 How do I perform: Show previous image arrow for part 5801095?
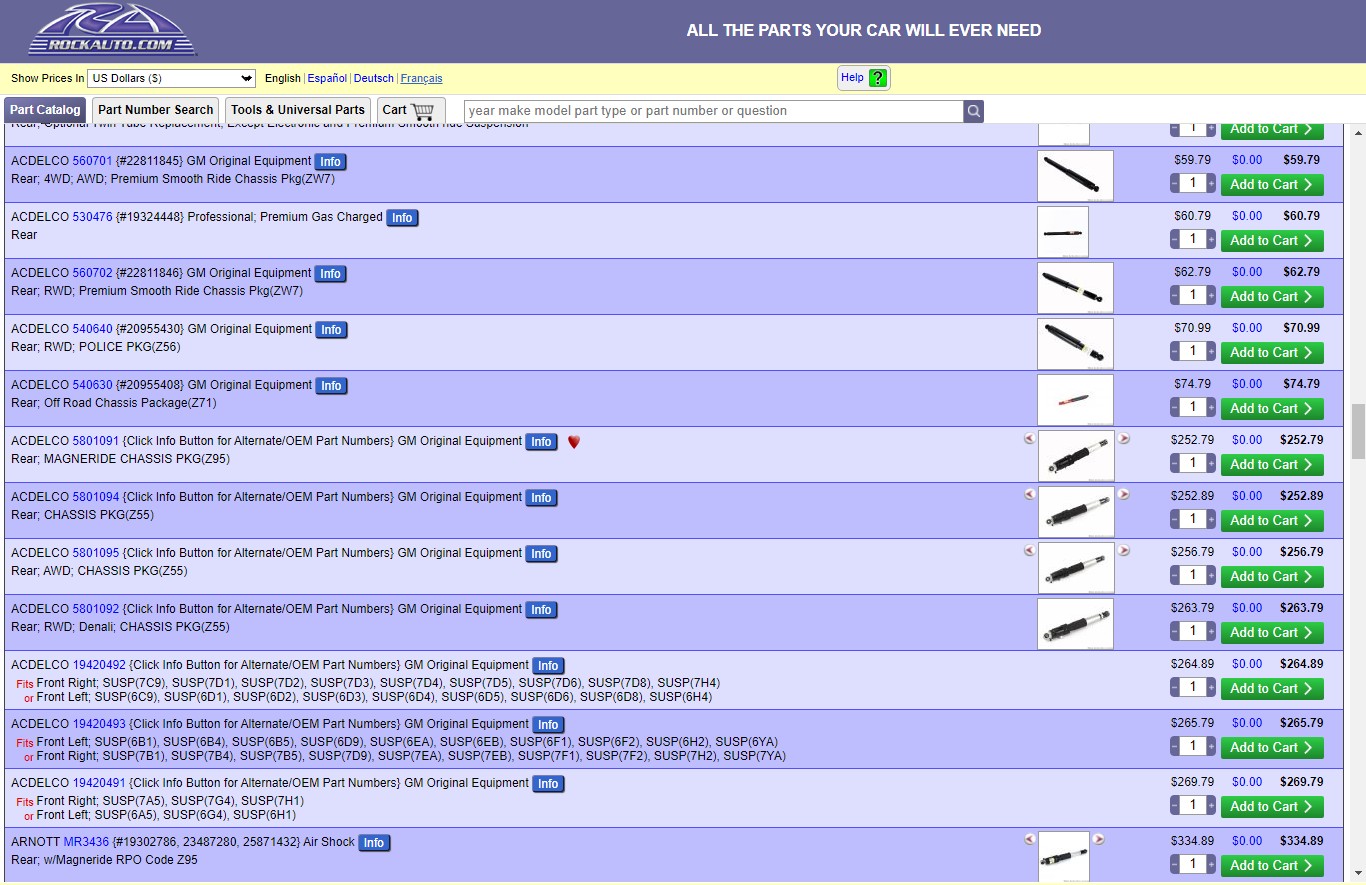pos(1029,551)
